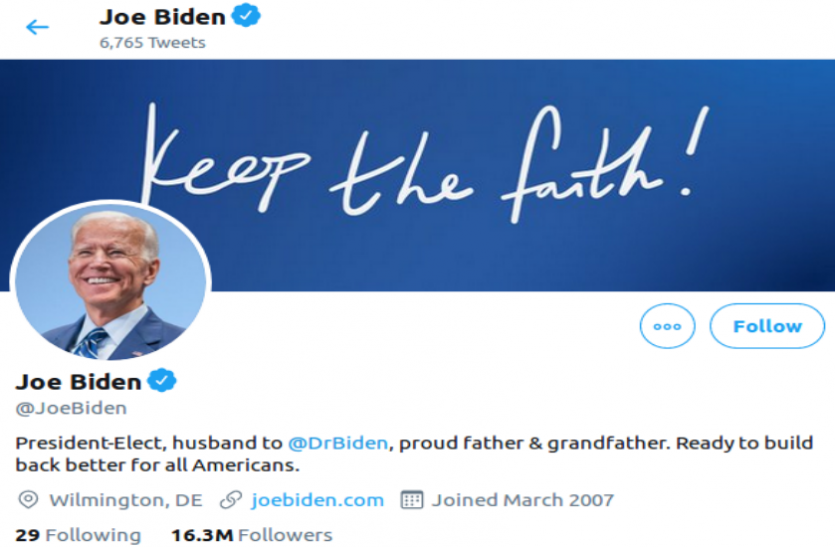Click the "Joined March 2007" text
The width and height of the screenshot is (835, 547).
coord(522,500)
